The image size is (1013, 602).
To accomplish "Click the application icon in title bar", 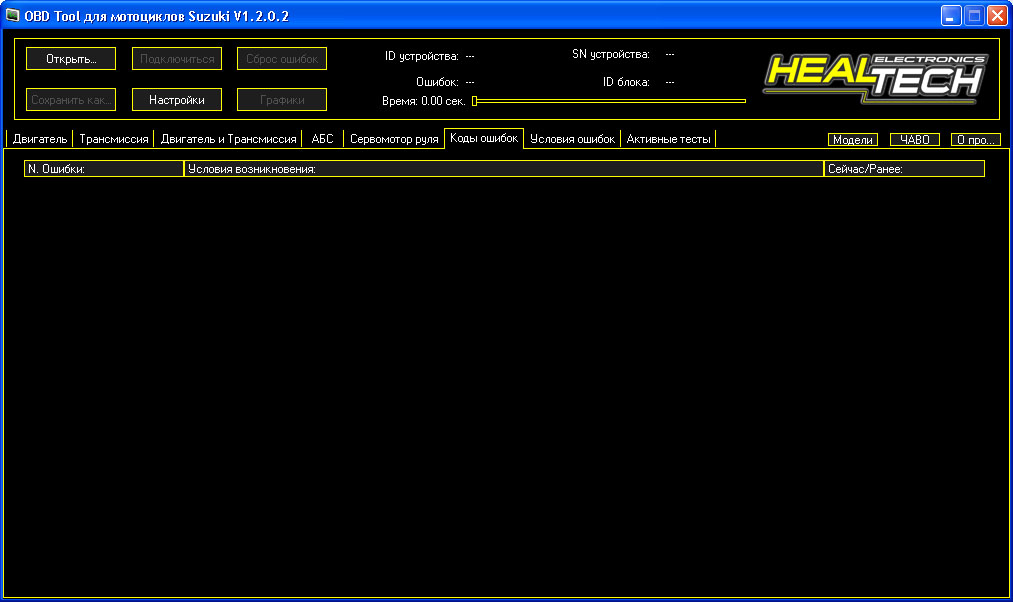I will (12, 15).
